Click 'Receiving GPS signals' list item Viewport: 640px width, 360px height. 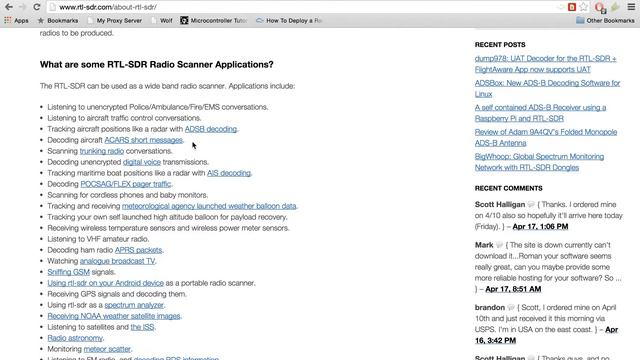pyautogui.click(x=117, y=294)
